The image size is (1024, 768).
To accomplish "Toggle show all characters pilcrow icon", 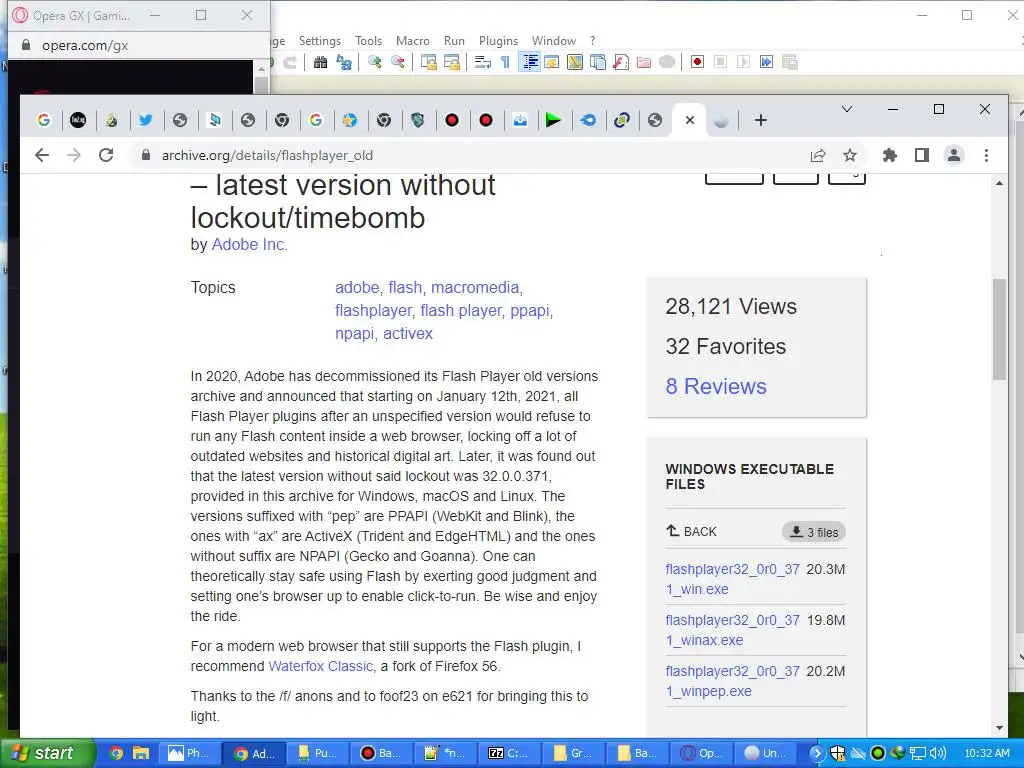I will pyautogui.click(x=505, y=62).
